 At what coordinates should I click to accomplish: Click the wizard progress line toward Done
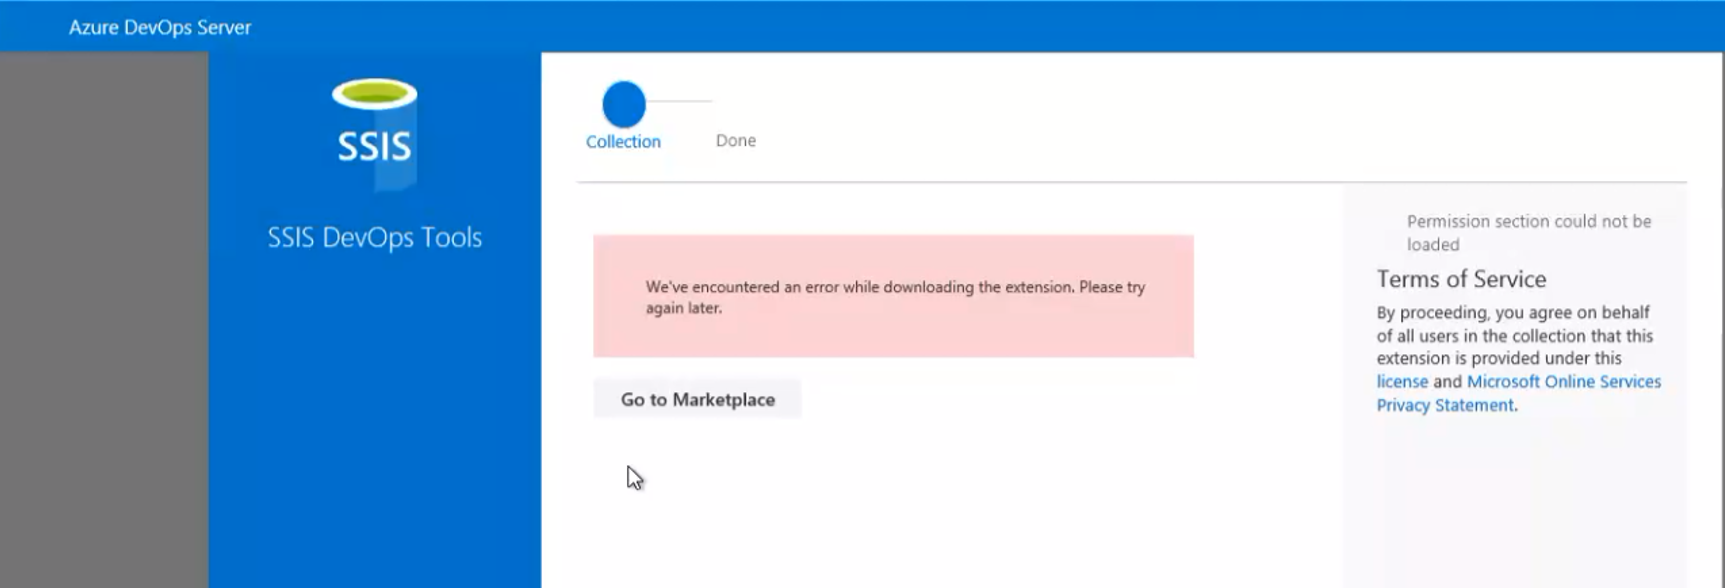click(x=680, y=103)
